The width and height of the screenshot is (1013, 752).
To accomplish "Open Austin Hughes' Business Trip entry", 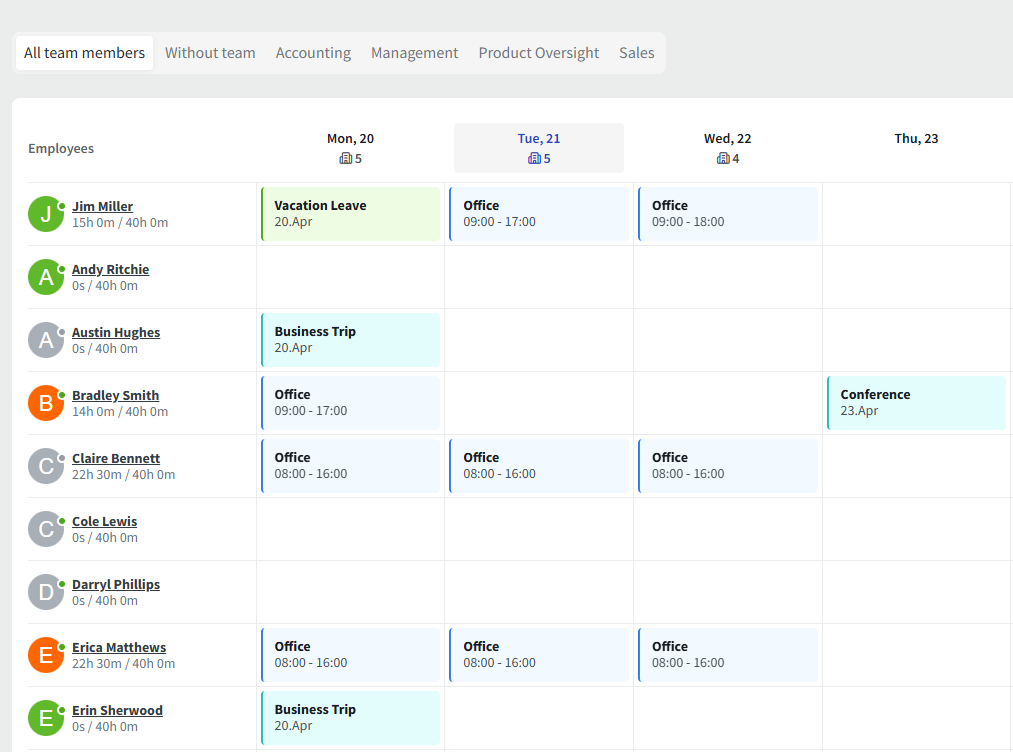I will [350, 340].
